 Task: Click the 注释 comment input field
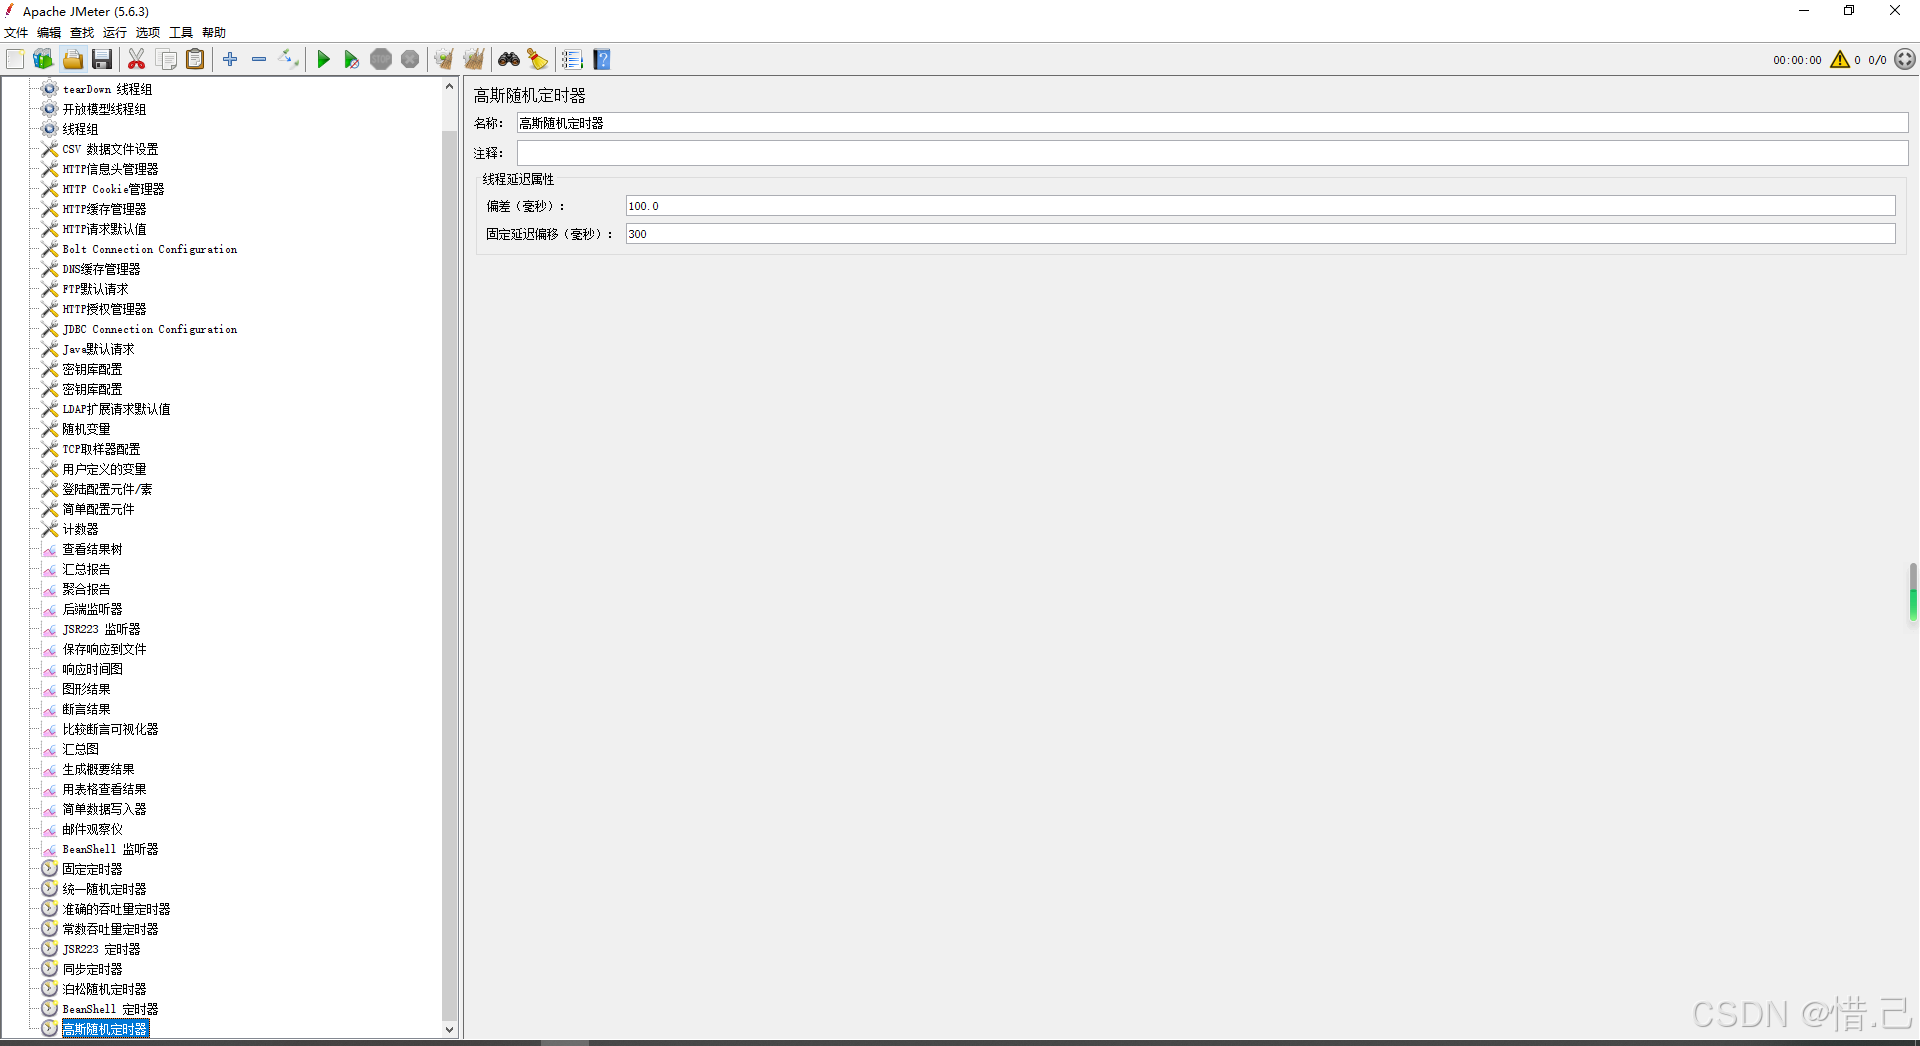(x=1212, y=153)
